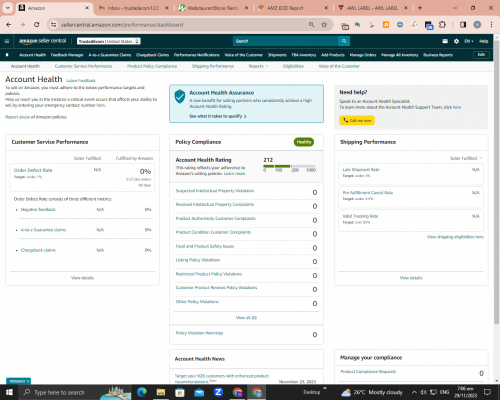
Task: Open Microsoft Edge from the taskbar
Action: point(141,392)
